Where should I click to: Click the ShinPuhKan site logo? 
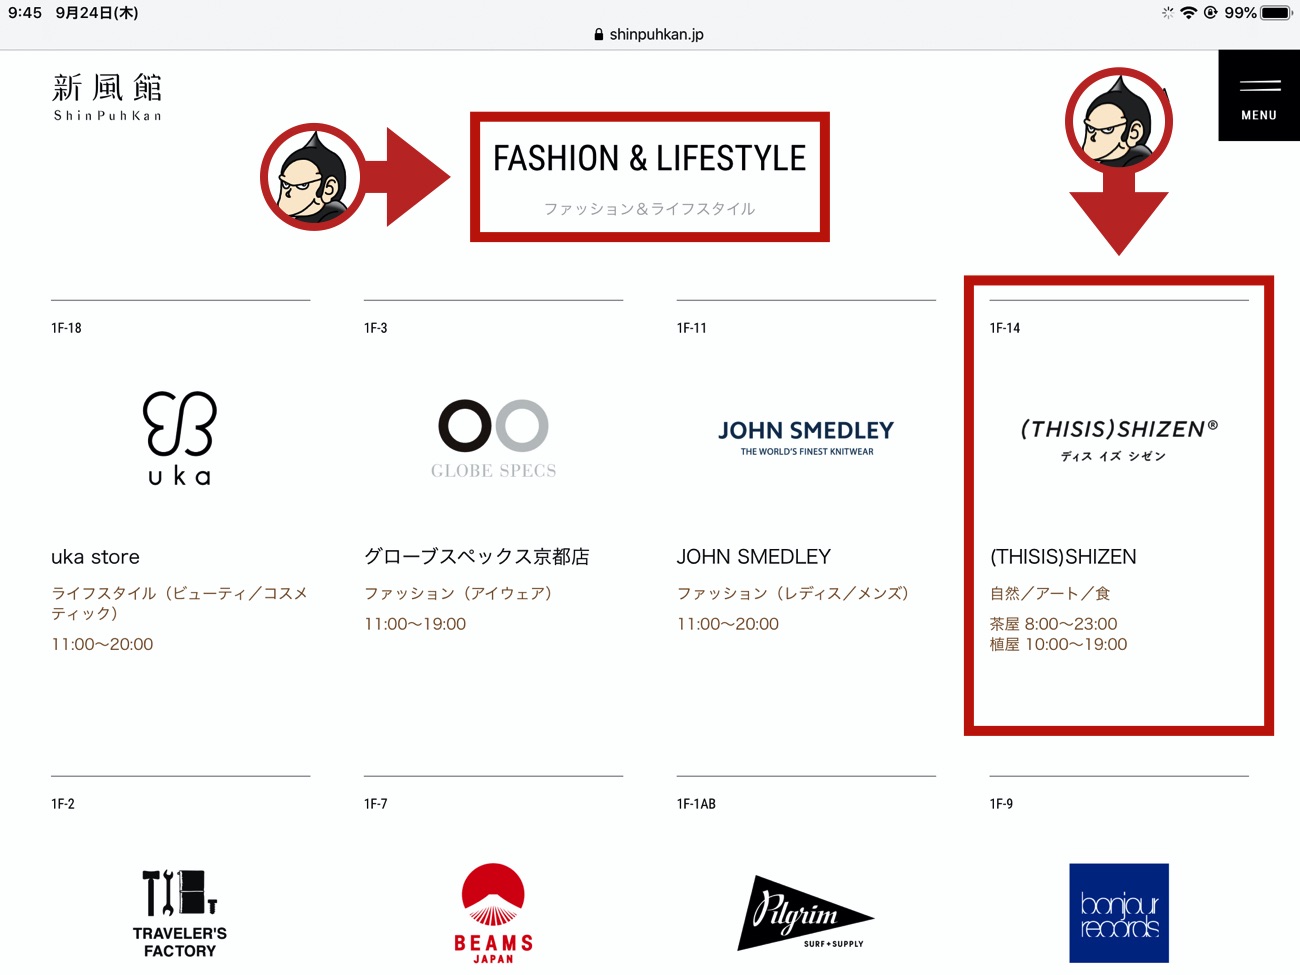pos(107,97)
